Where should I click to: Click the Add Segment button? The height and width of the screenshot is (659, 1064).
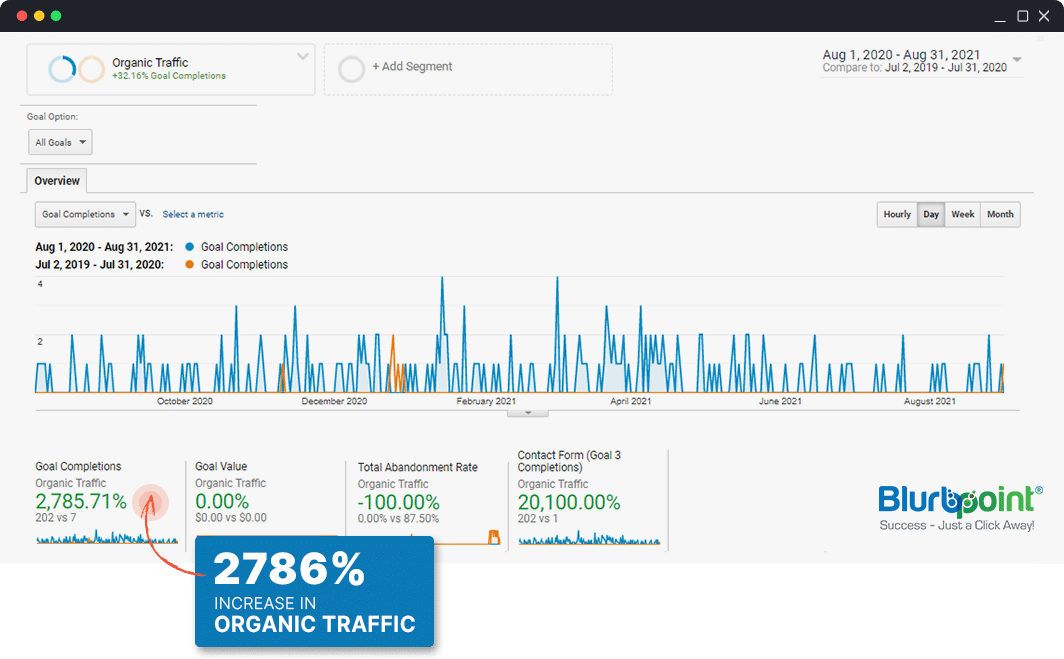click(412, 67)
